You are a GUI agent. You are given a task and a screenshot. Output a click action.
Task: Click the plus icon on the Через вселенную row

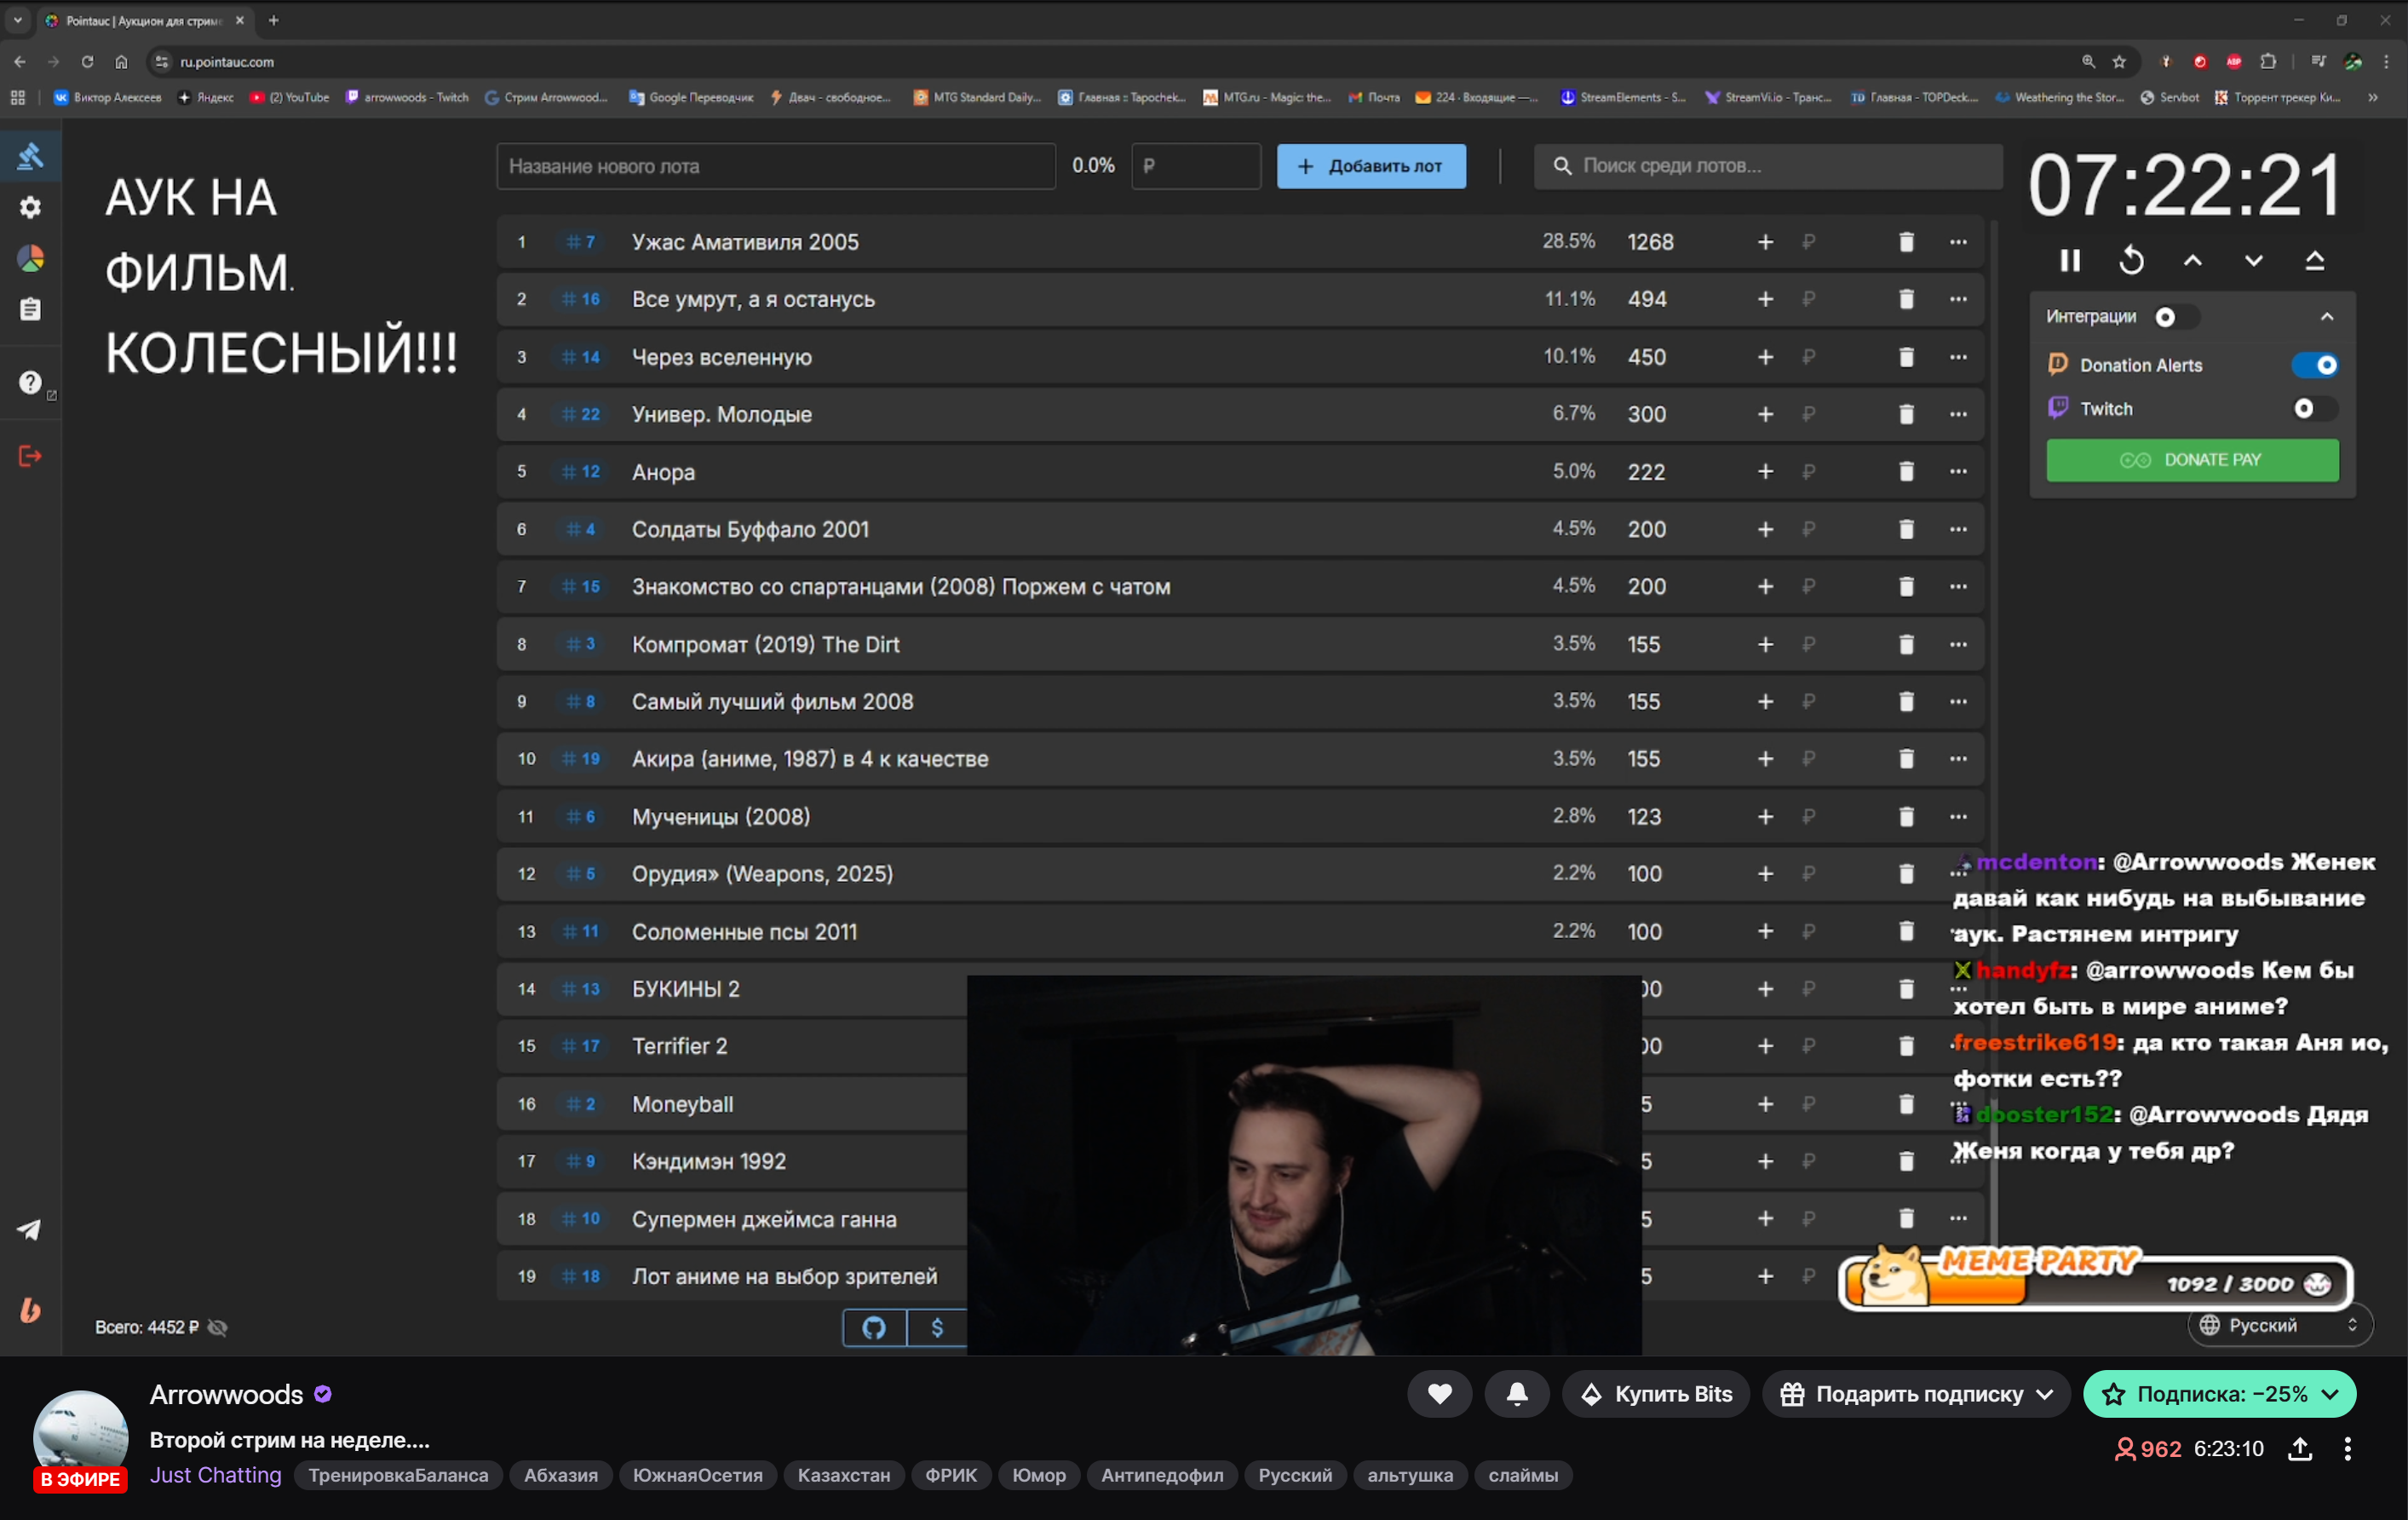click(x=1765, y=357)
